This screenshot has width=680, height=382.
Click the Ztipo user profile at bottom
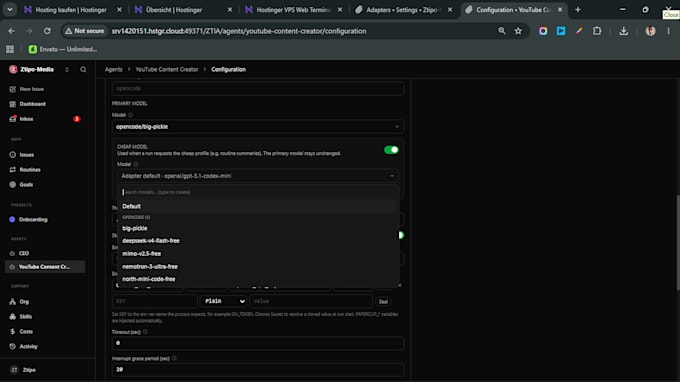[x=29, y=370]
